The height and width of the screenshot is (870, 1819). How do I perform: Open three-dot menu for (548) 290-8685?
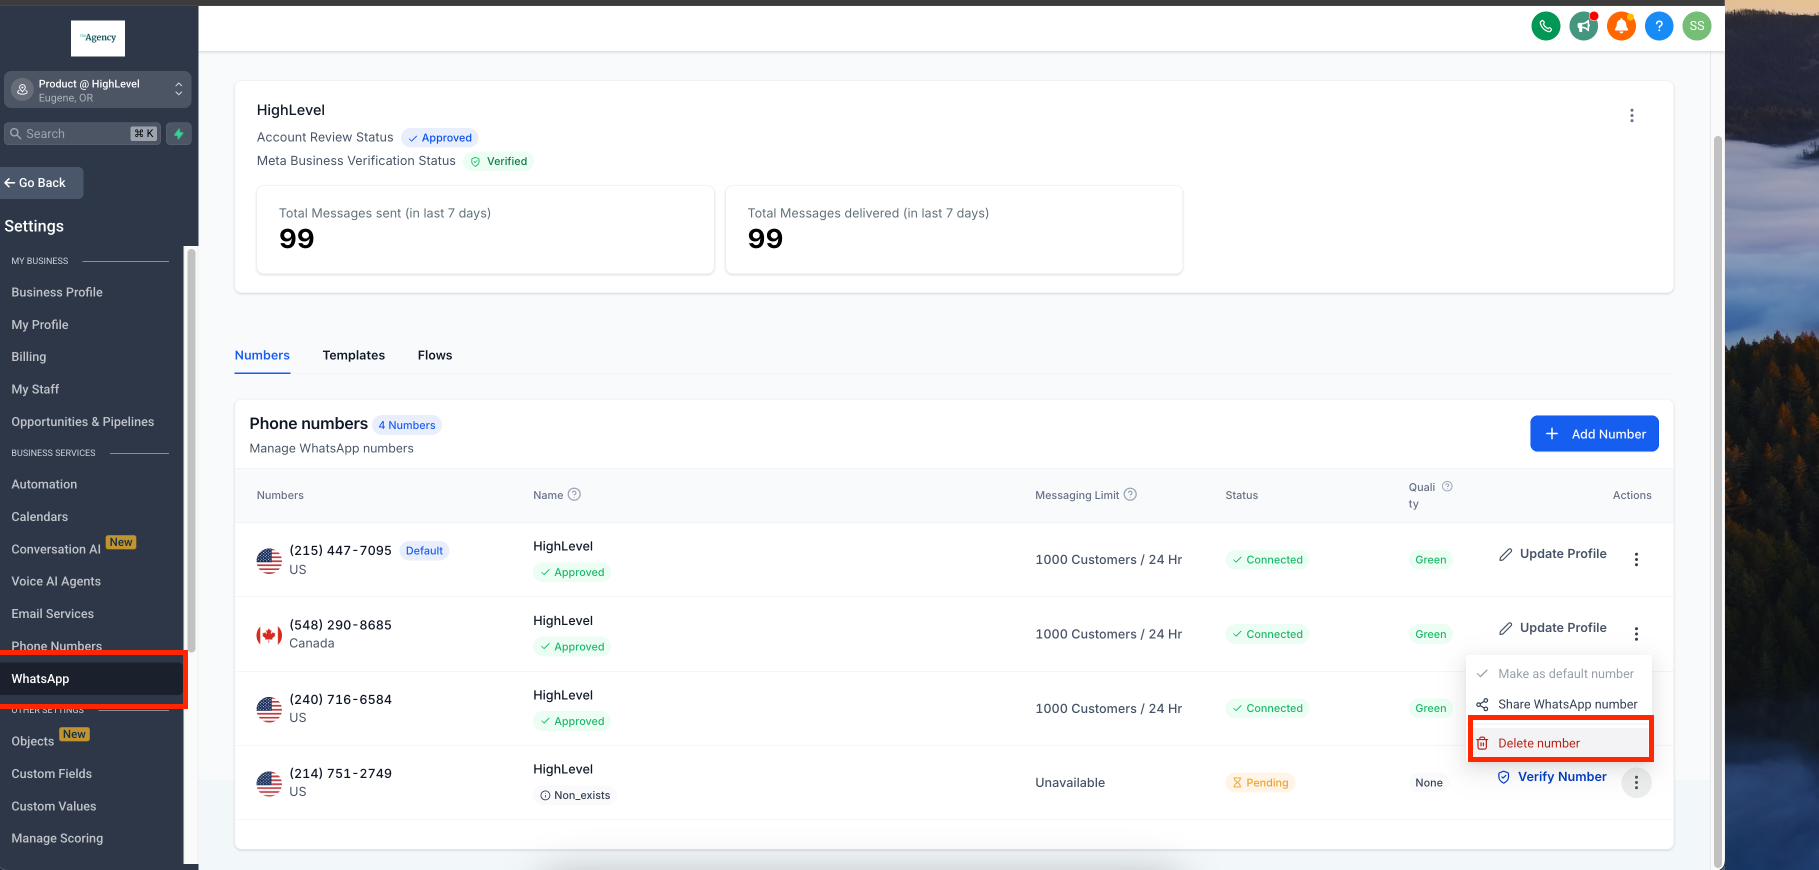point(1636,634)
